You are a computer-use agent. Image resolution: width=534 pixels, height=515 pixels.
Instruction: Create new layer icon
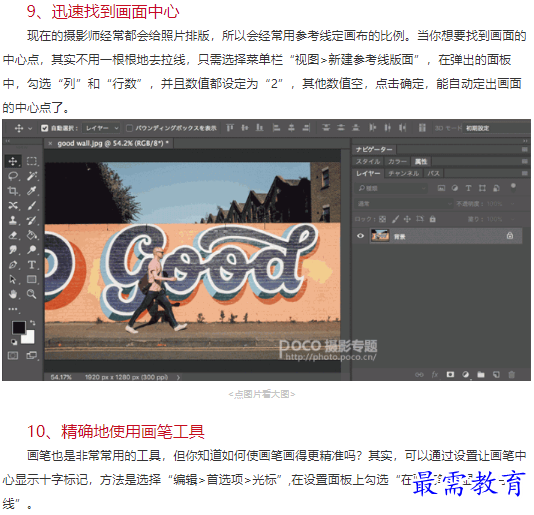[496, 374]
